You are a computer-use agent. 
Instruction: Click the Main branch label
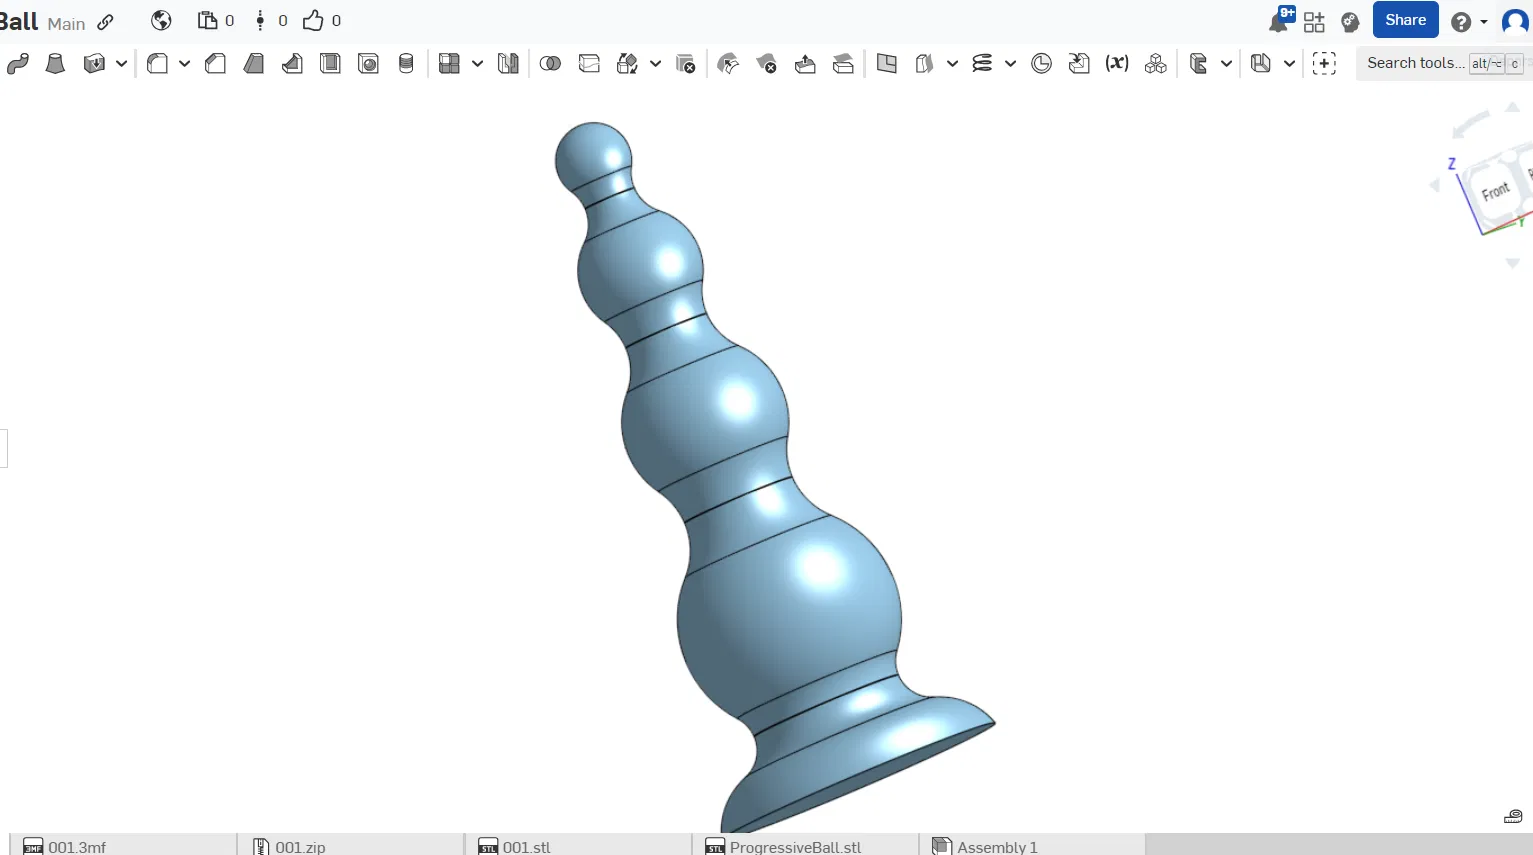pyautogui.click(x=67, y=24)
